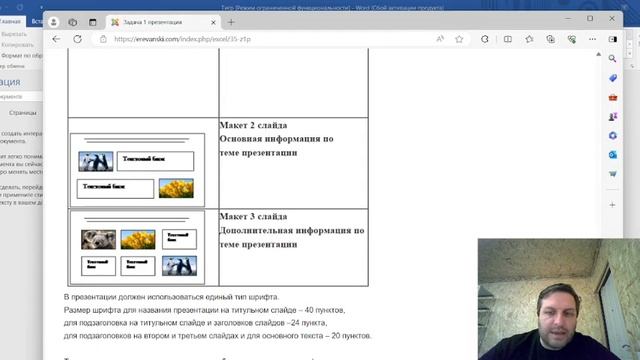View site info via the lock icon
This screenshot has width=640, height=360.
tap(103, 39)
